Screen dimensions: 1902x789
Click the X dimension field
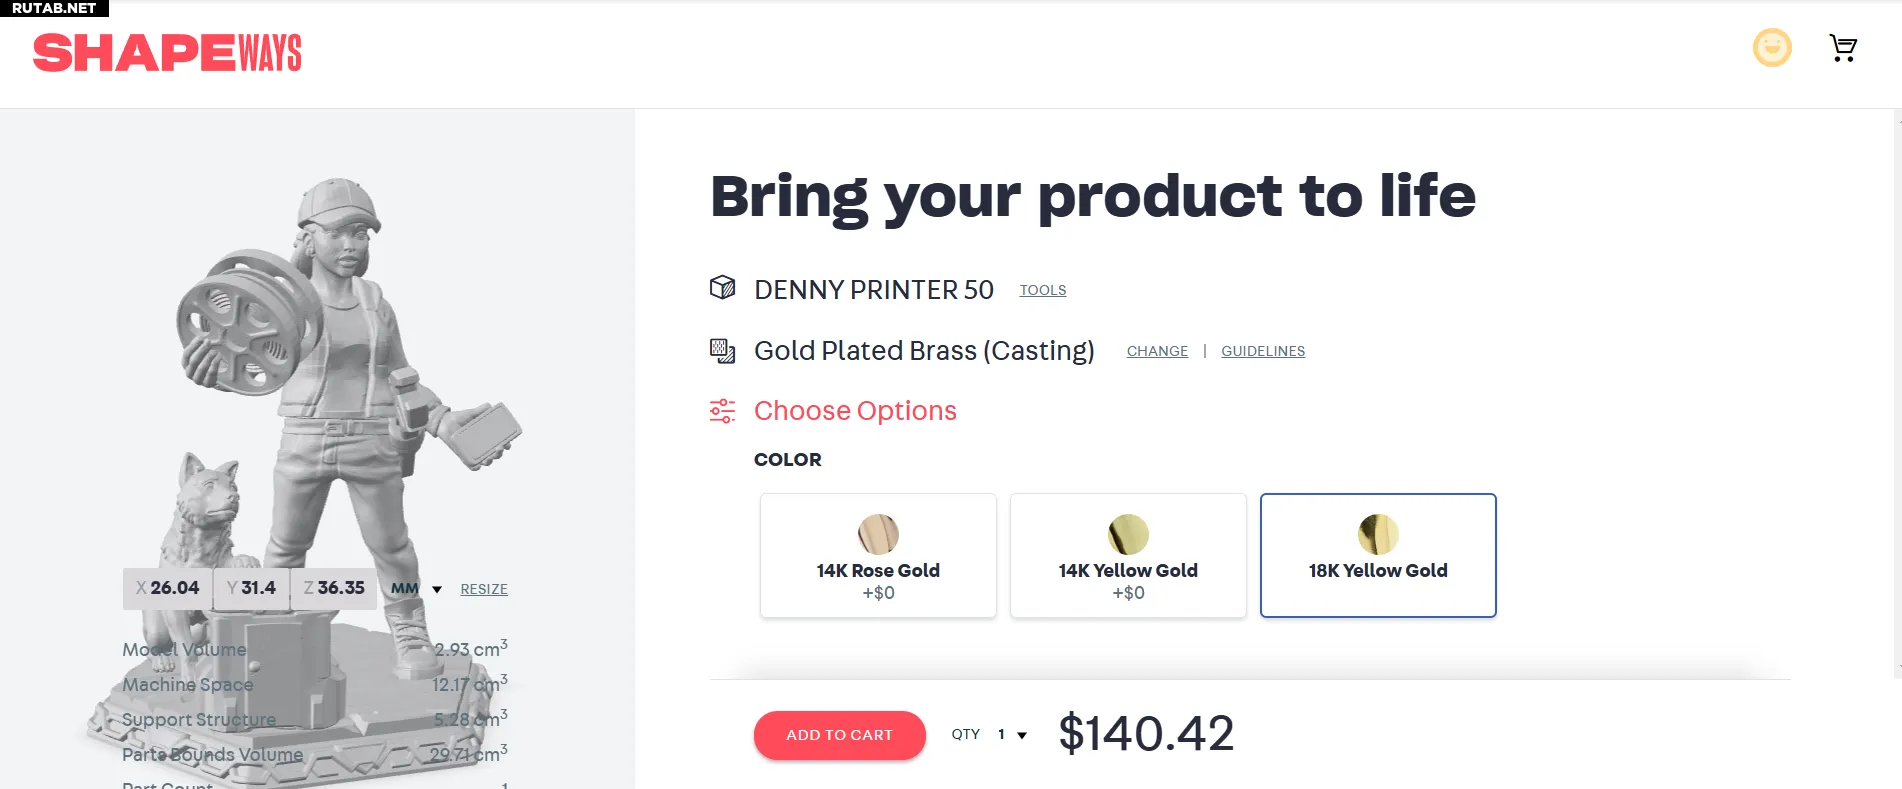click(169, 588)
